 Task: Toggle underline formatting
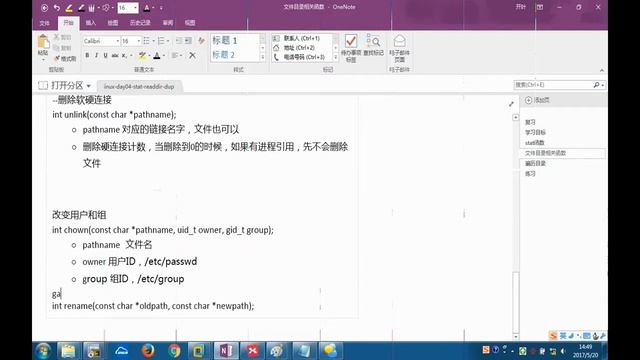click(105, 56)
